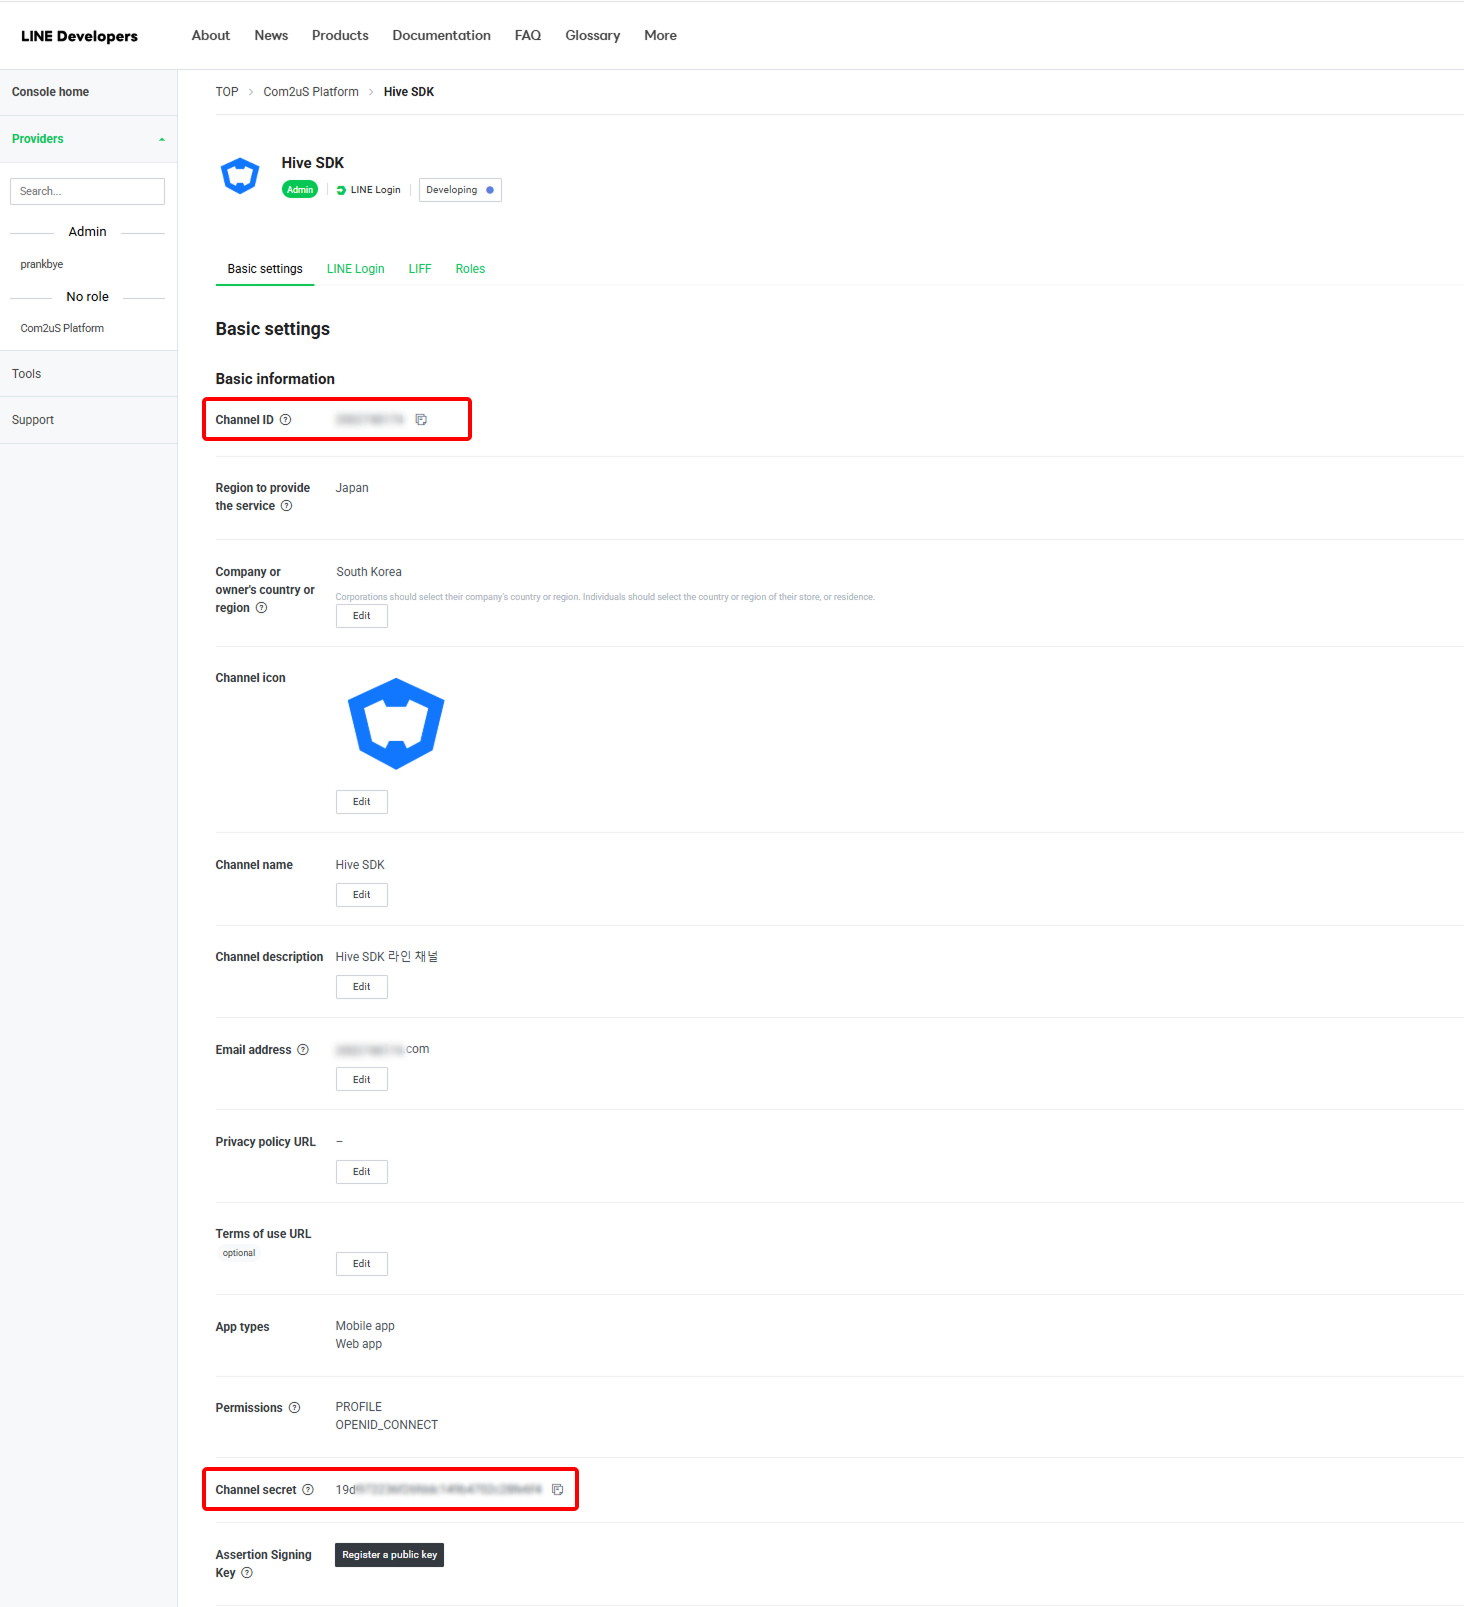This screenshot has height=1607, width=1464.
Task: Click help icon beside Channel secret
Action: click(308, 1490)
